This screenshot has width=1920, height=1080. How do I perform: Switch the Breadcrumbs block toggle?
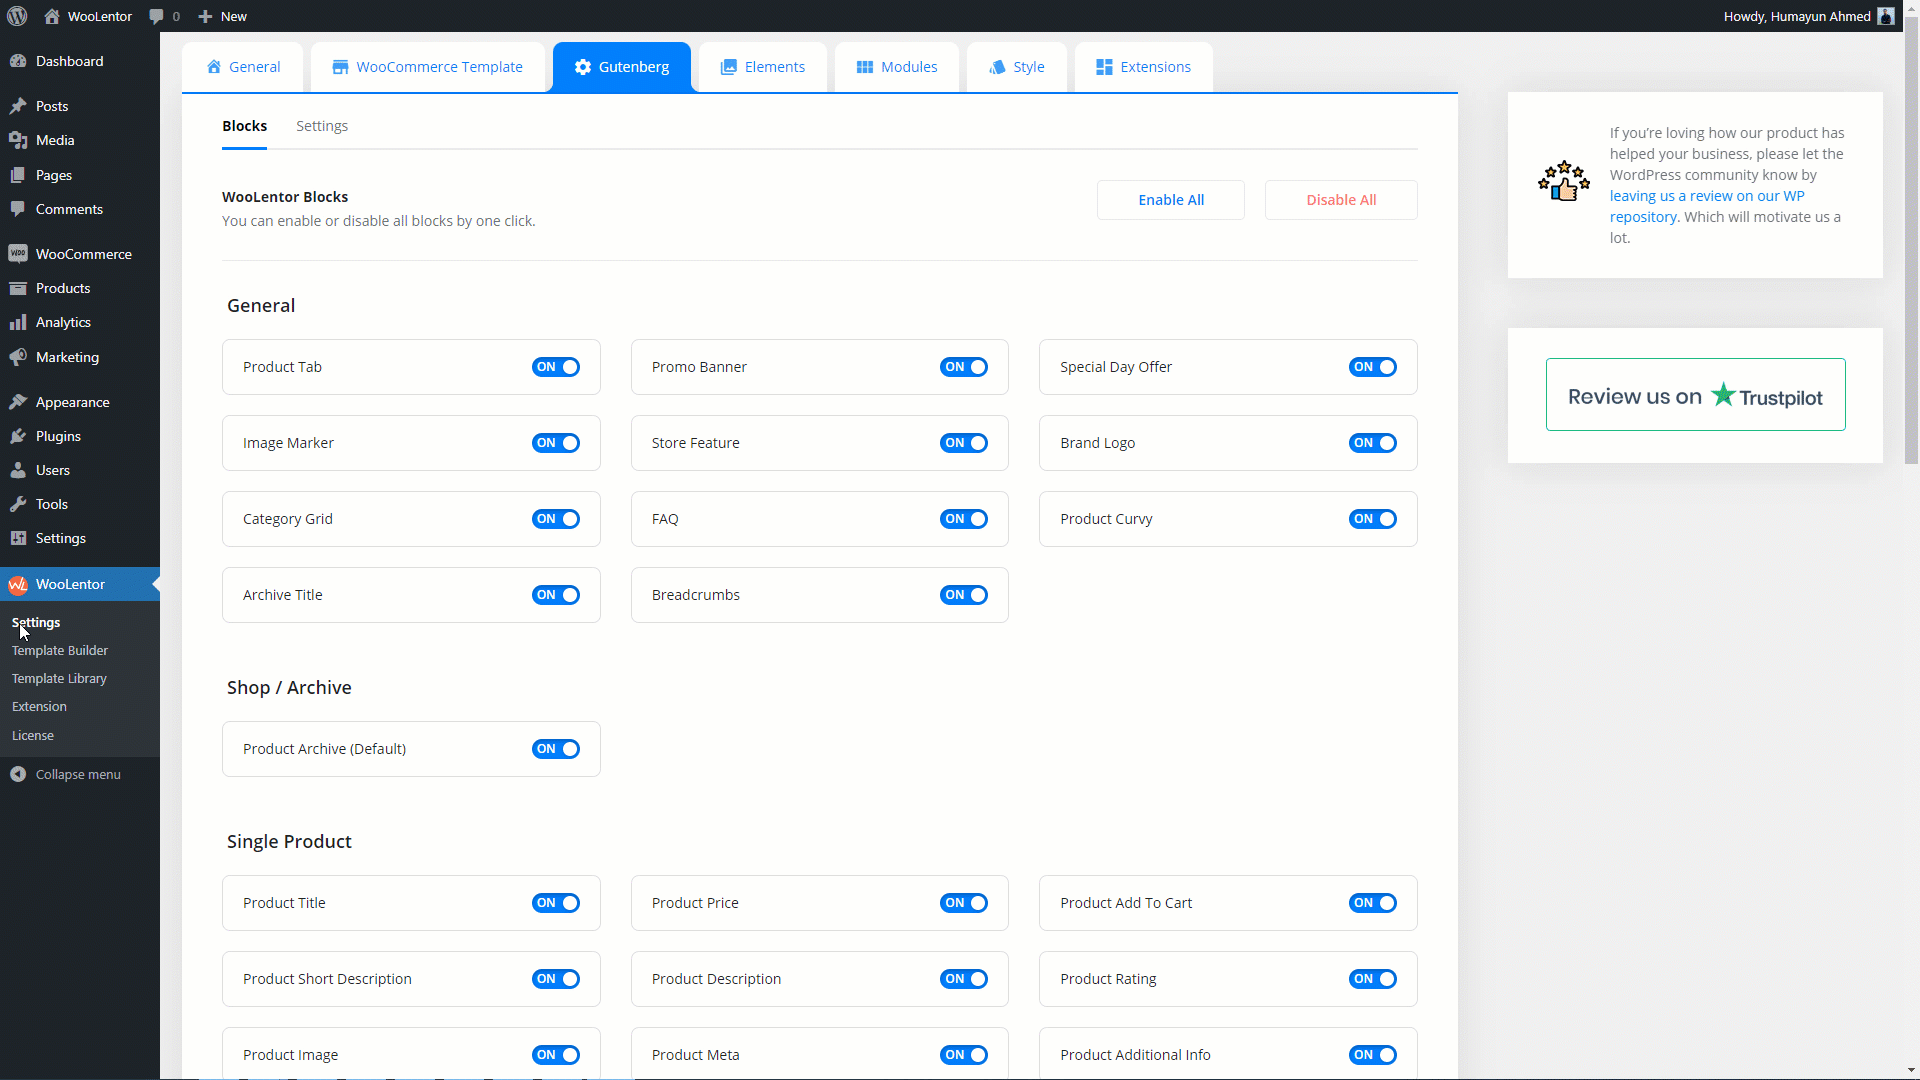click(963, 595)
